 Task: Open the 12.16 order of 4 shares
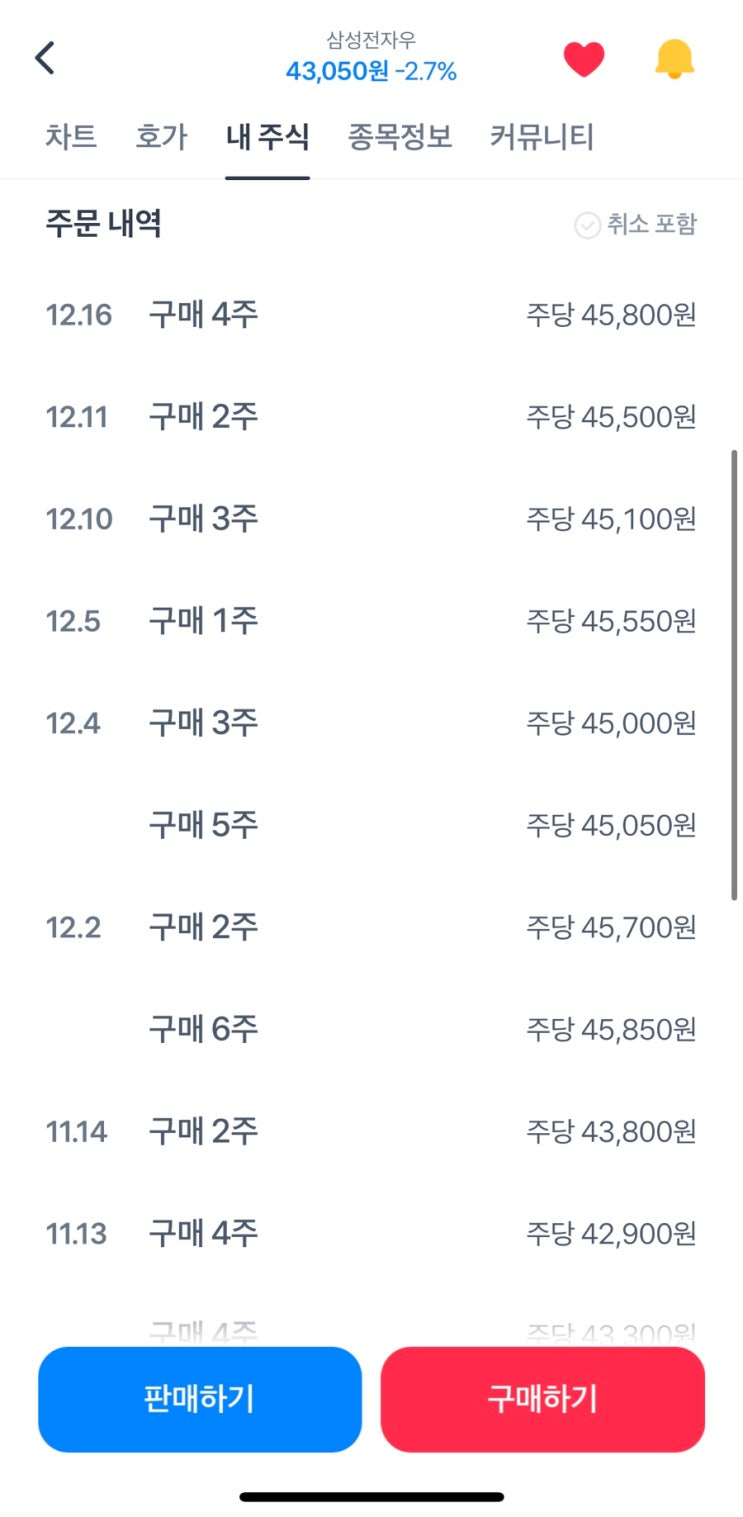point(370,316)
